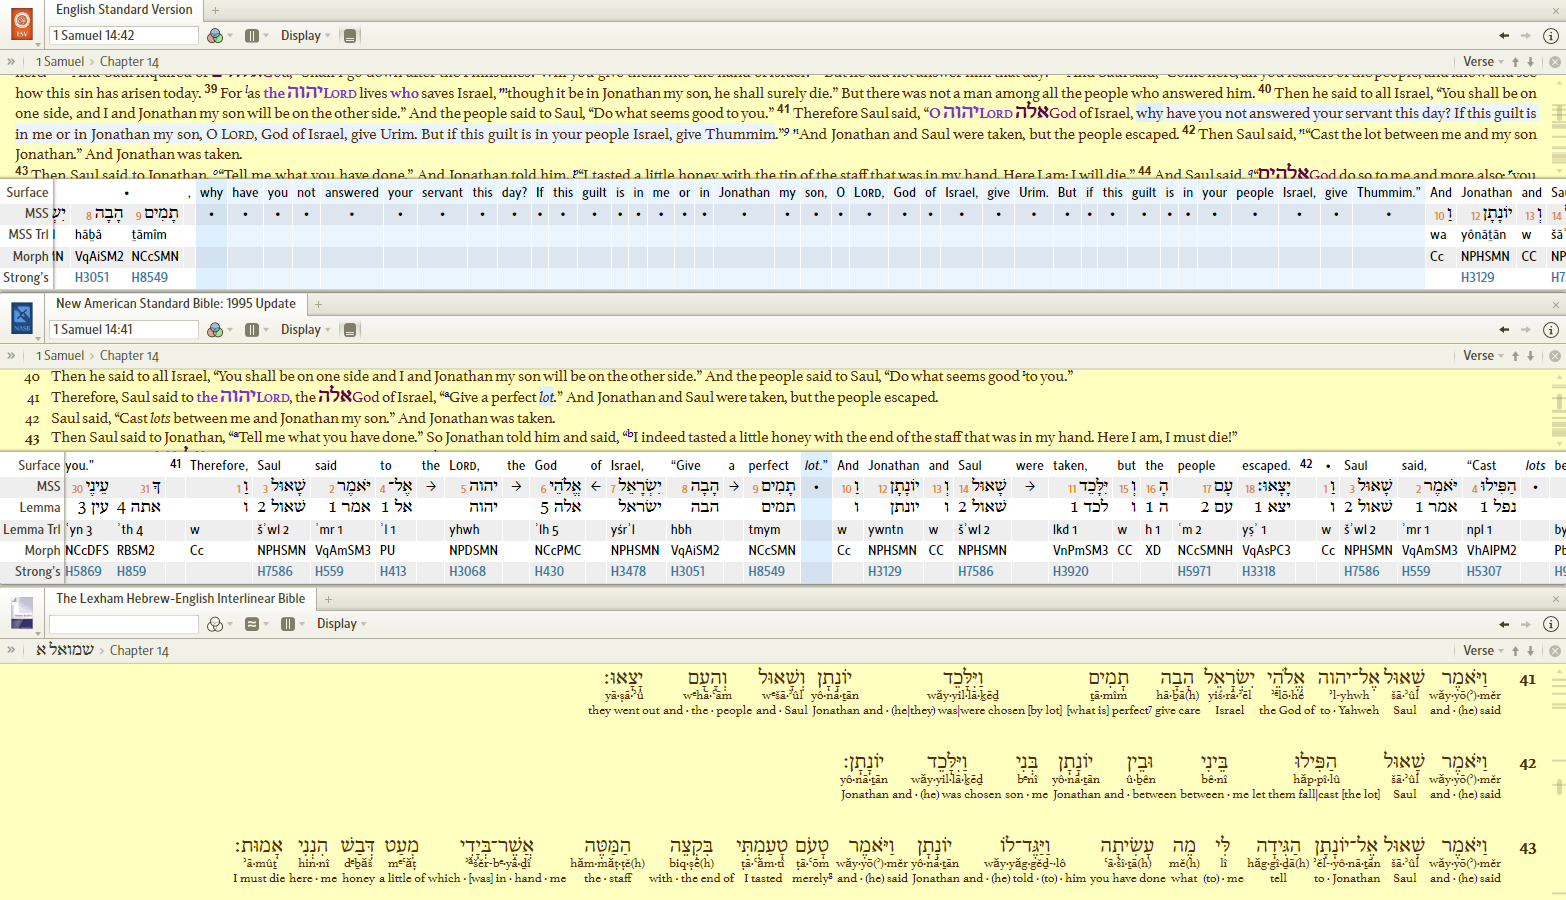Image resolution: width=1566 pixels, height=900 pixels.
Task: Jump to previous verse in NASB panel
Action: point(1515,356)
